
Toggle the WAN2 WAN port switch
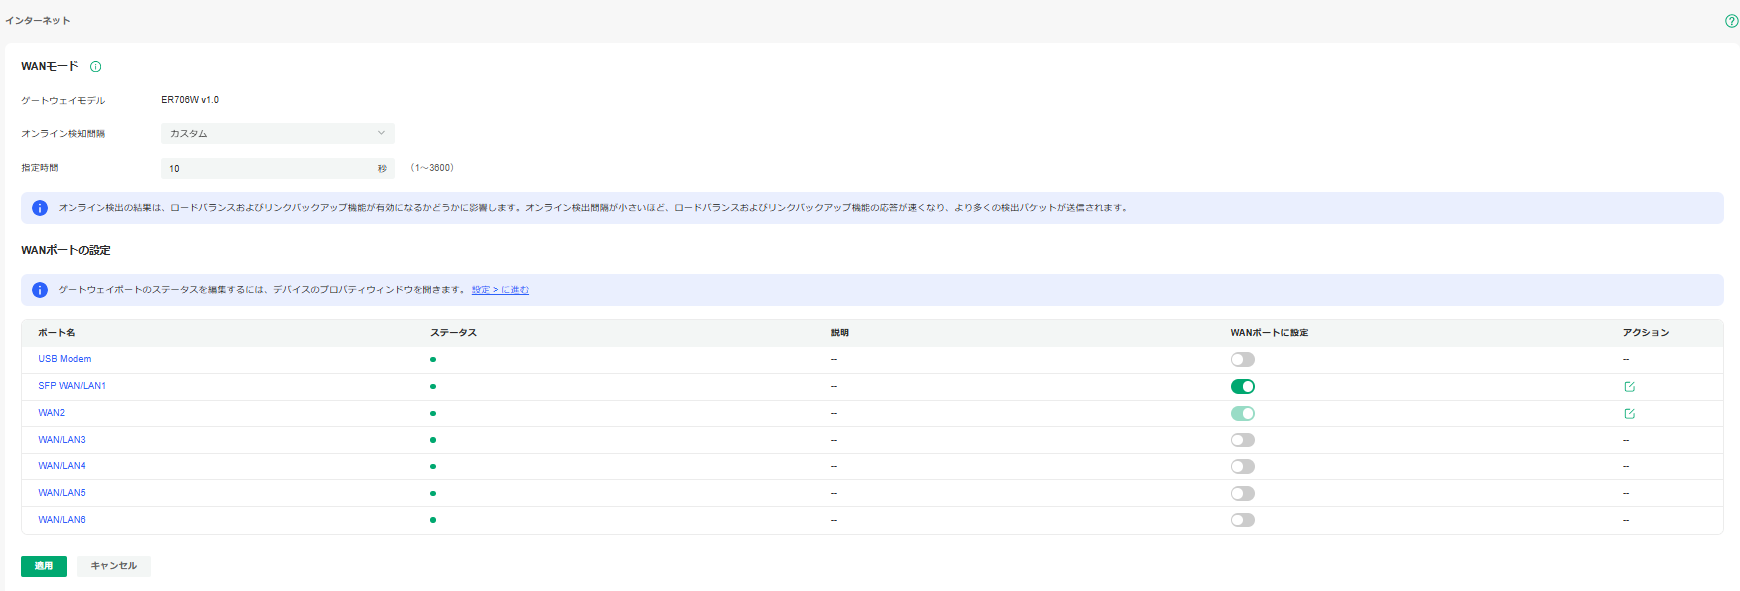(1243, 414)
